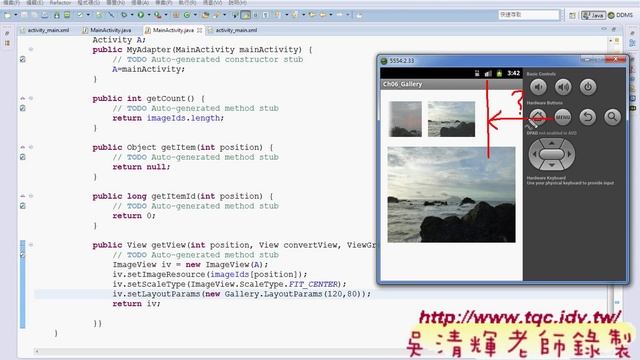Click the DPAD down arrow
The height and width of the screenshot is (360, 640).
551,165
